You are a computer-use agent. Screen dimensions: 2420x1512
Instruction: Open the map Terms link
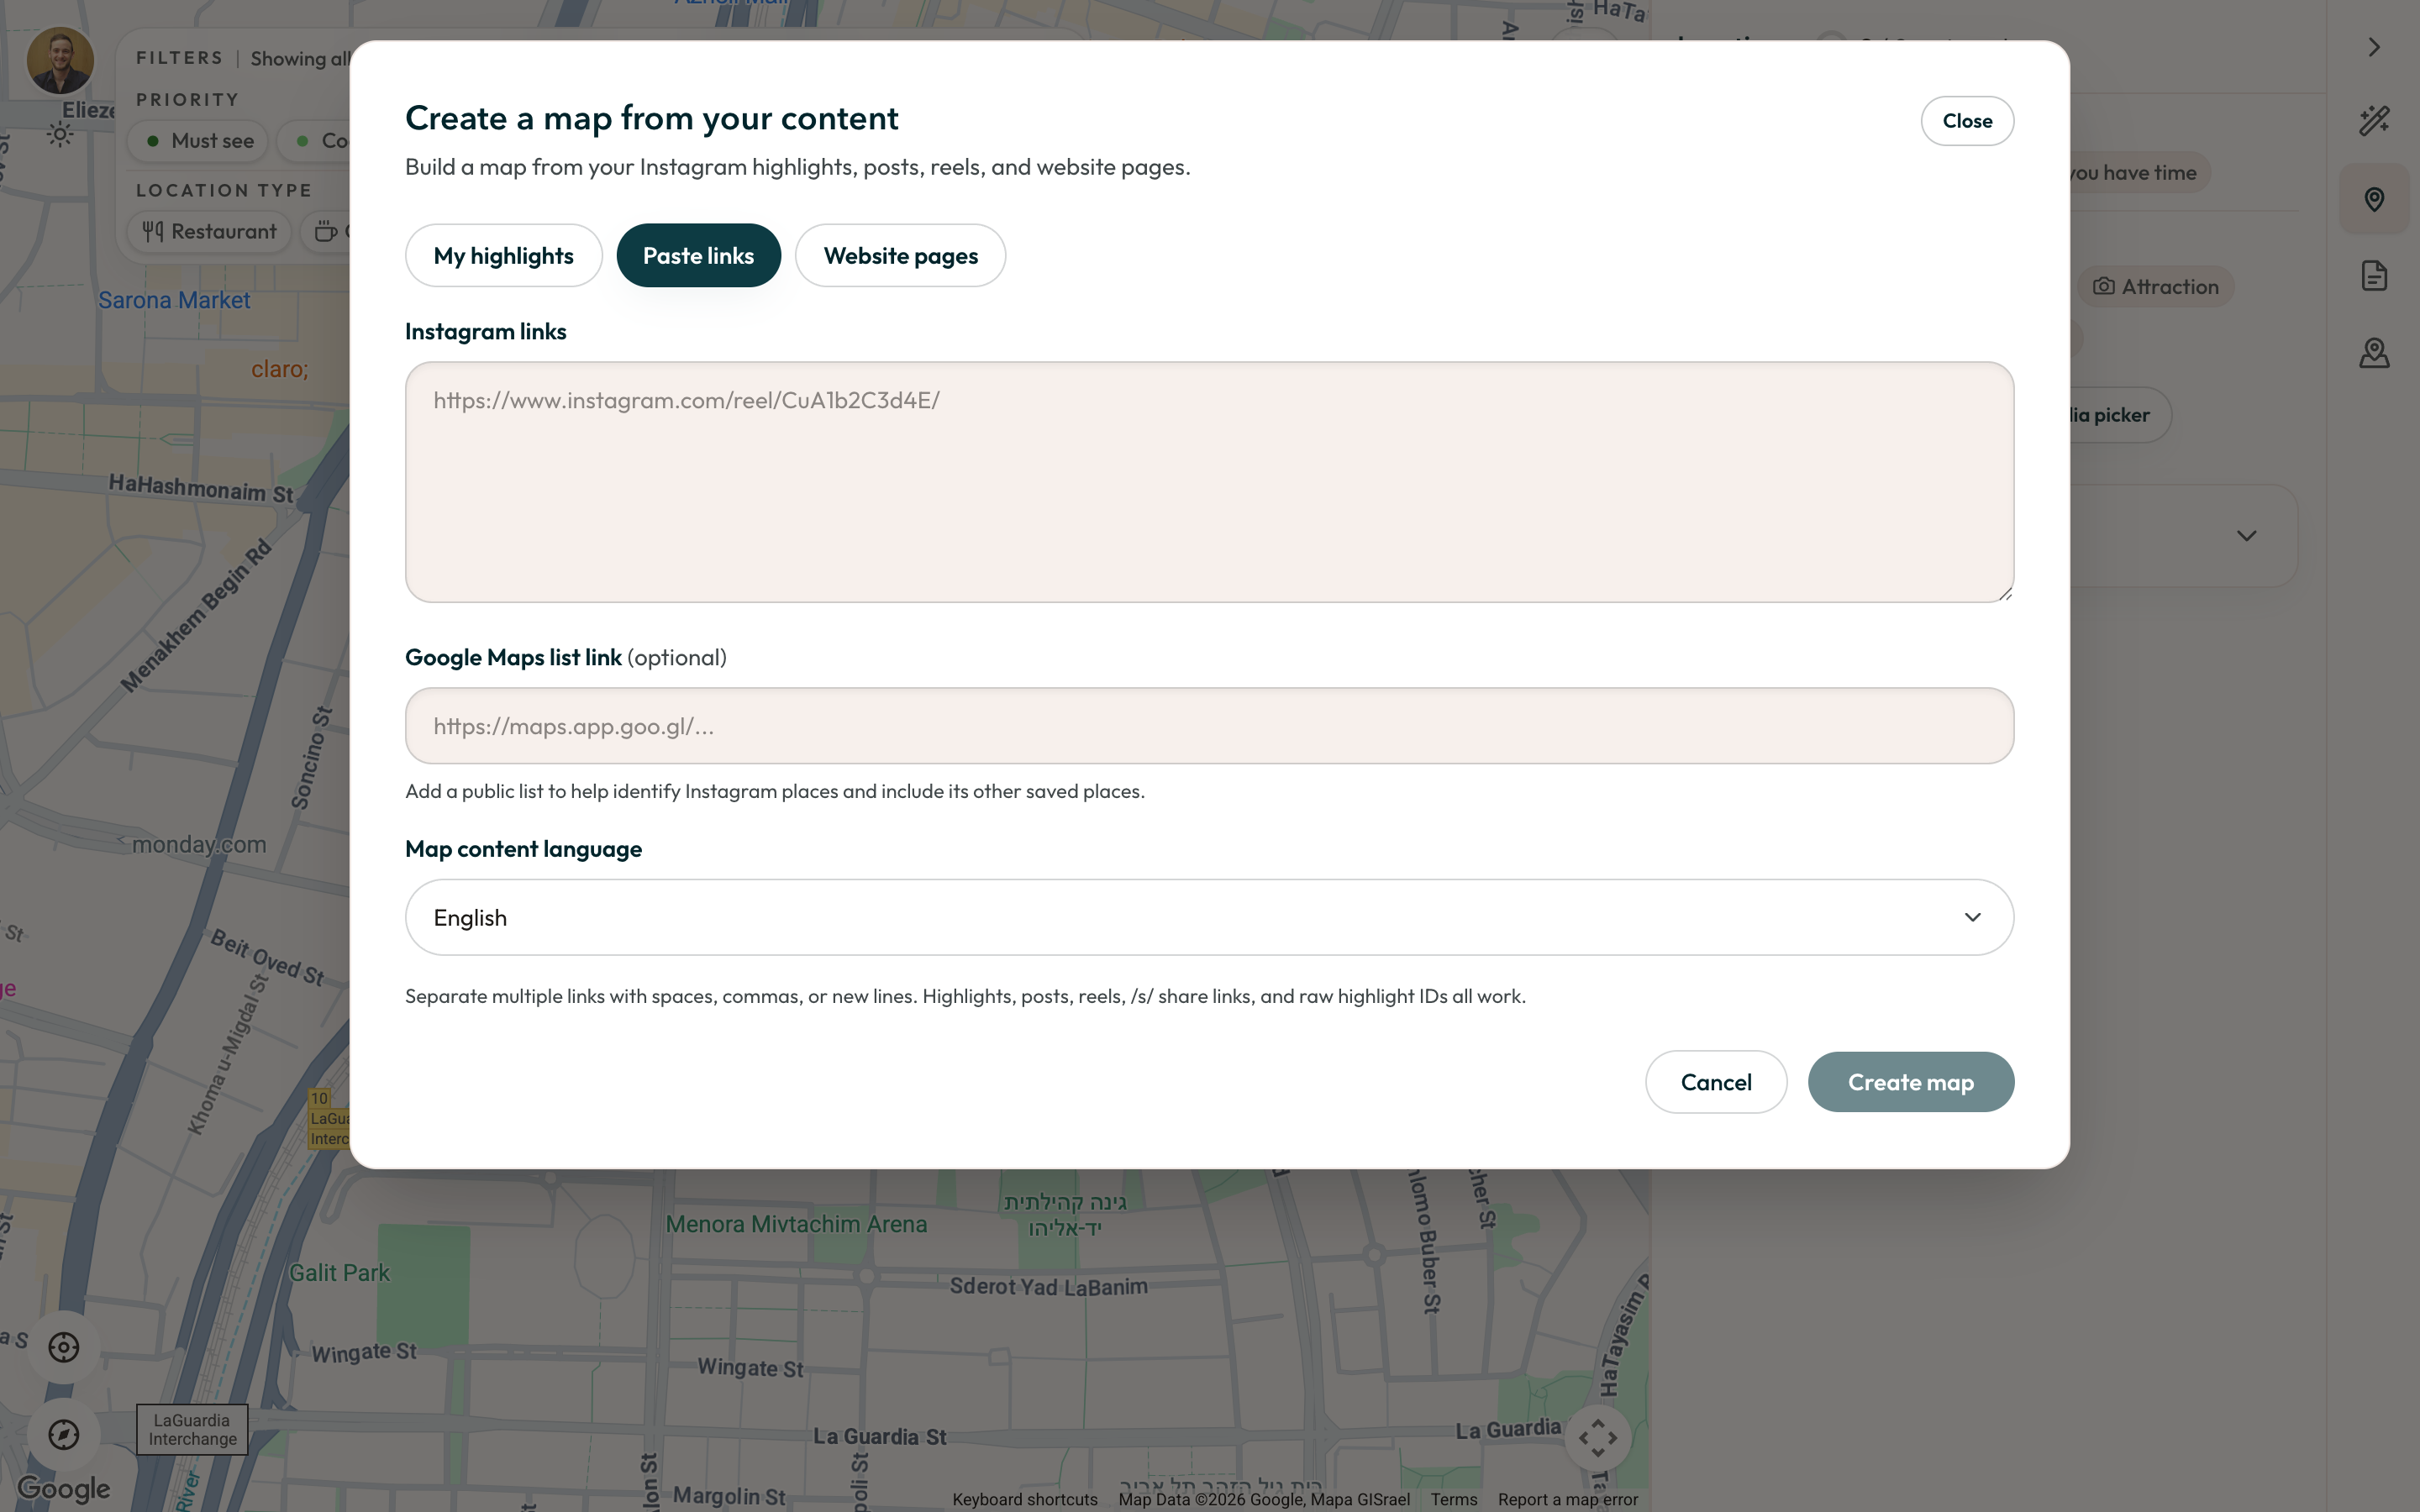(x=1453, y=1499)
